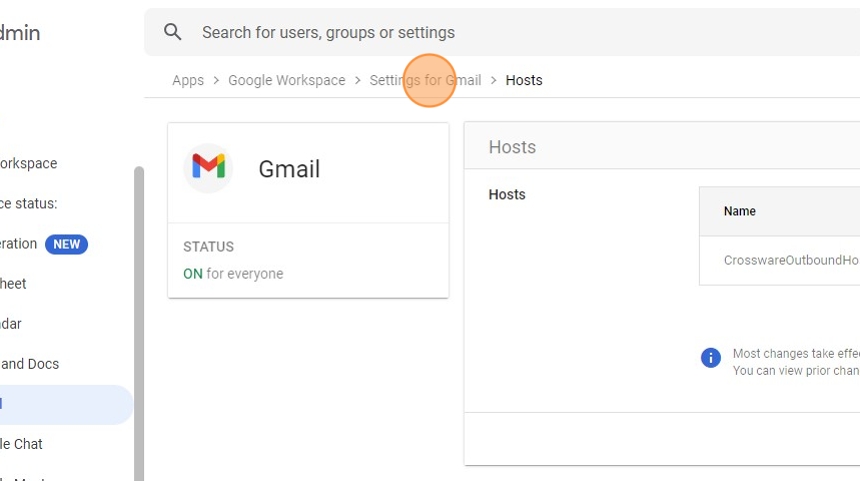Open Google Chat in the sidebar
Viewport: 860px width, 481px height.
click(22, 444)
